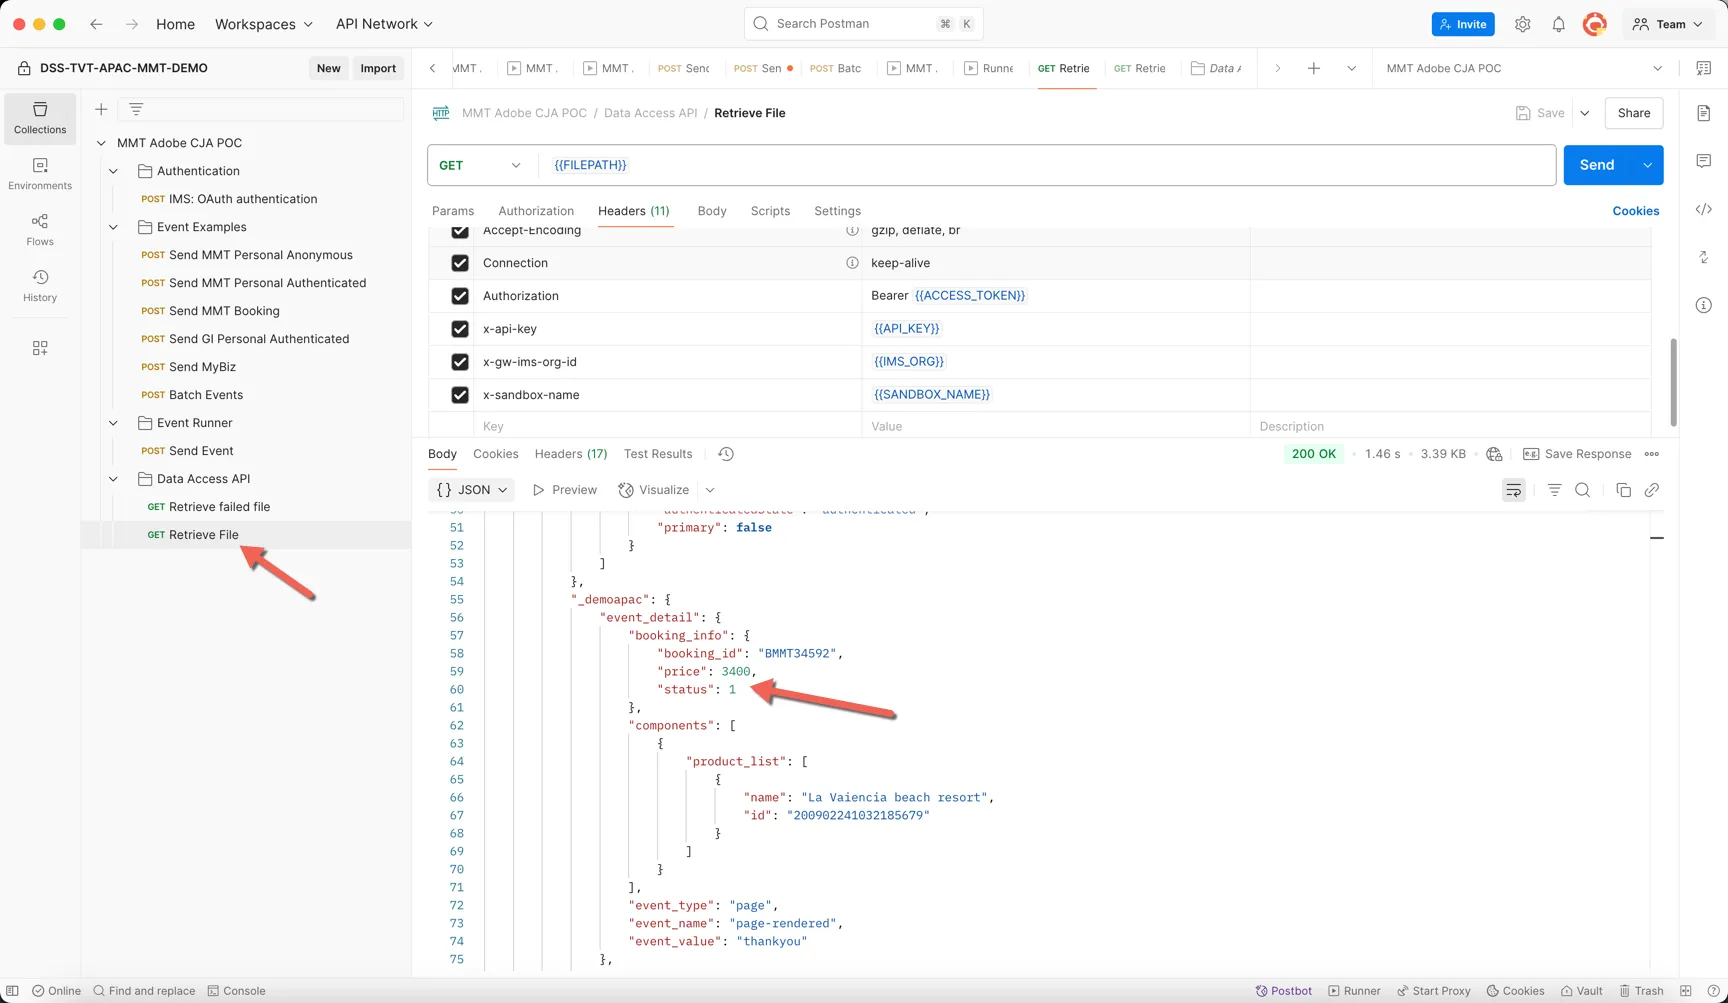
Task: Open the Collections sidebar panel
Action: [40, 118]
